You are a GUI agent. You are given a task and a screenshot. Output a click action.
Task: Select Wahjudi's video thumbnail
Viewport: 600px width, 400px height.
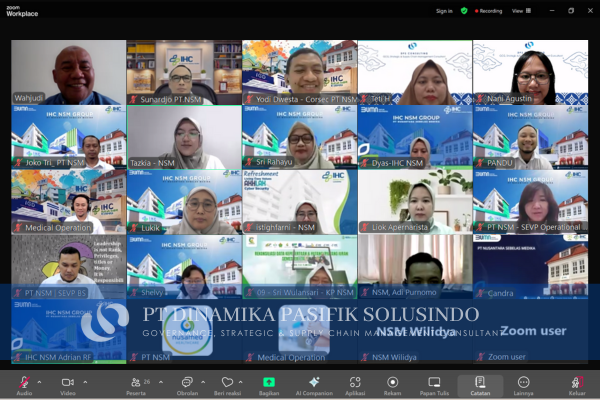68,72
